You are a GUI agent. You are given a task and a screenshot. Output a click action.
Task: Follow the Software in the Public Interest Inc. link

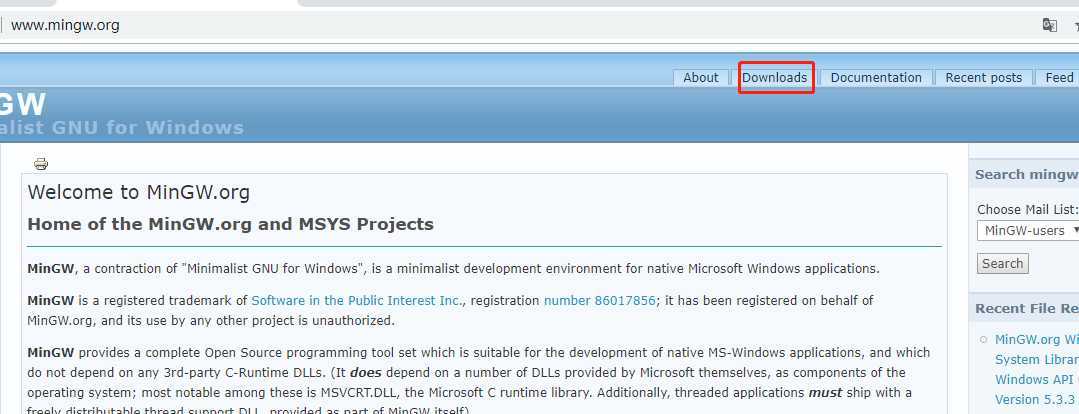tap(357, 301)
